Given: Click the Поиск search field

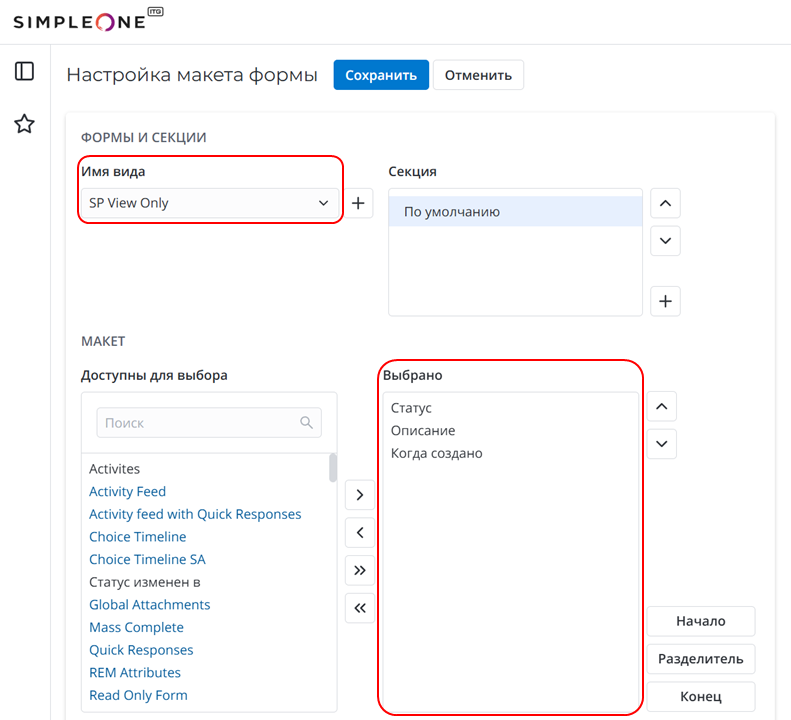Looking at the screenshot, I should tap(200, 423).
